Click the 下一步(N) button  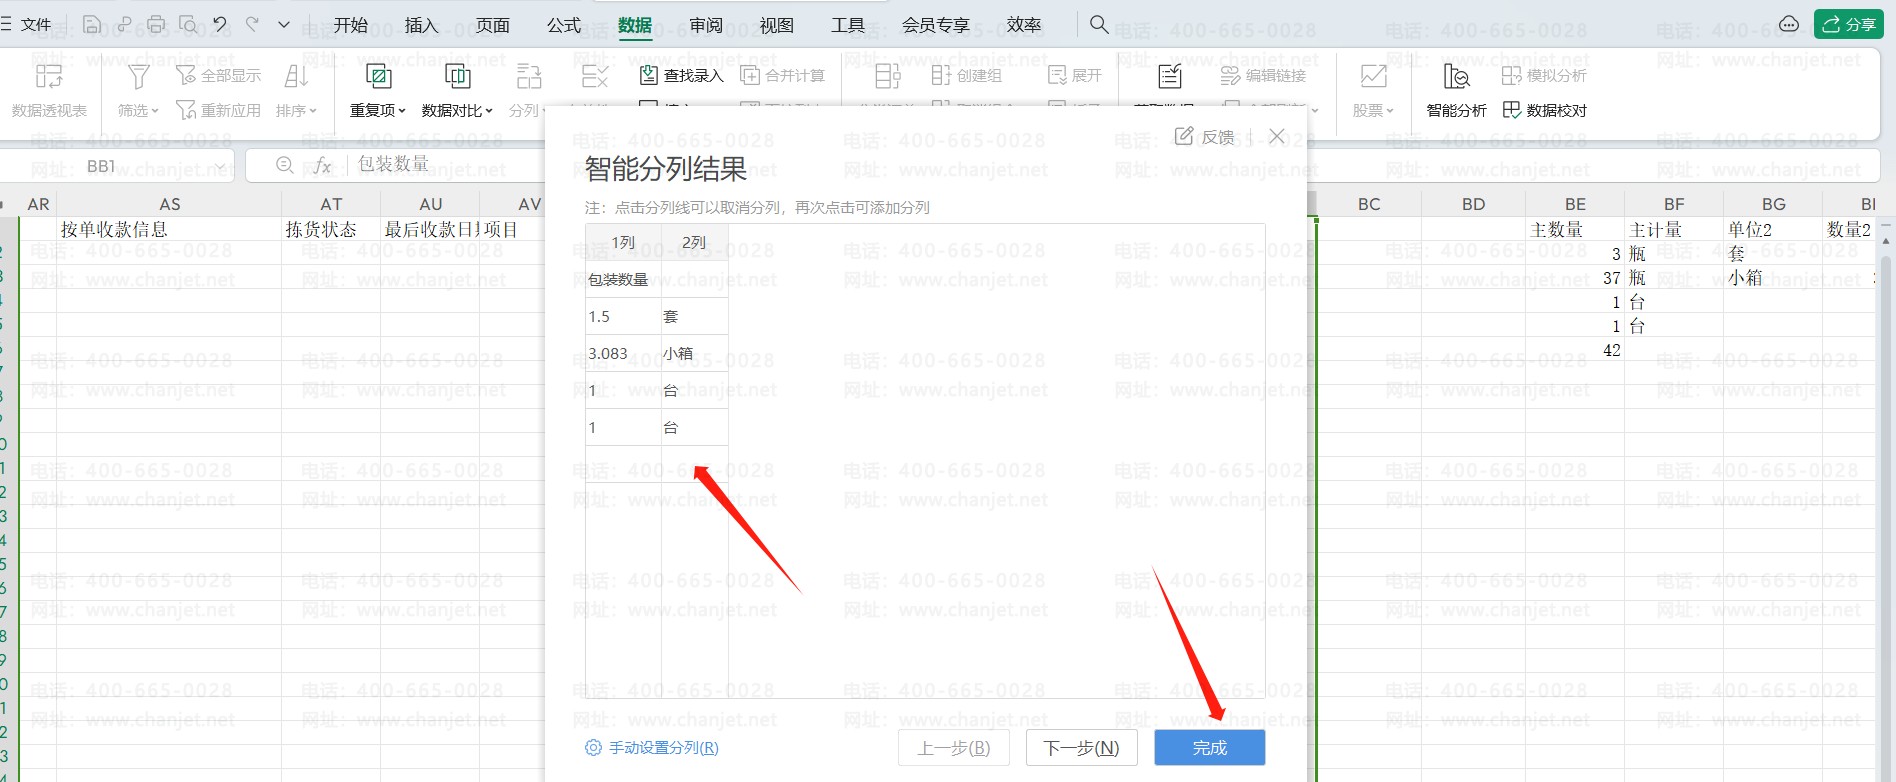[x=1081, y=748]
